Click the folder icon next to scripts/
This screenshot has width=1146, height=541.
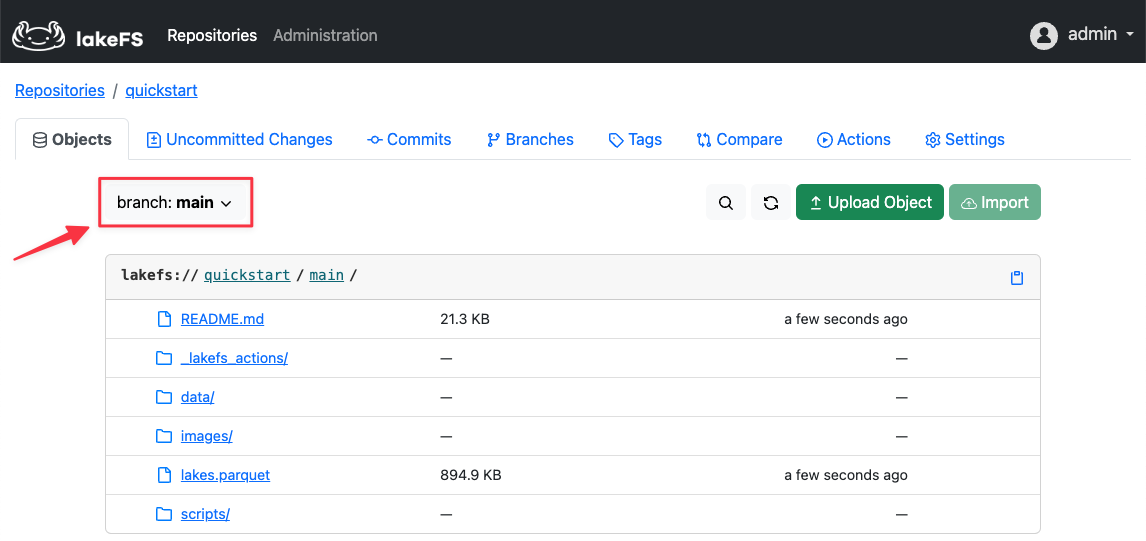(164, 514)
